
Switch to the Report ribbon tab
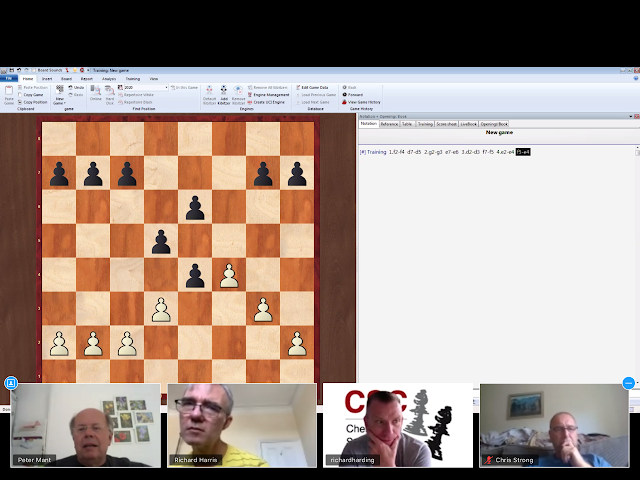[87, 79]
